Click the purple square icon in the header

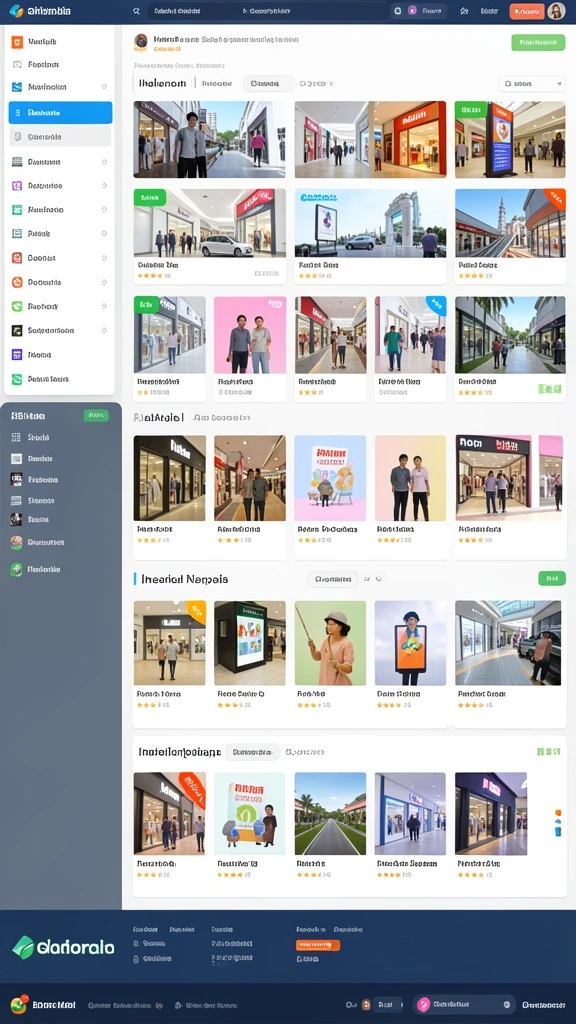pos(412,11)
